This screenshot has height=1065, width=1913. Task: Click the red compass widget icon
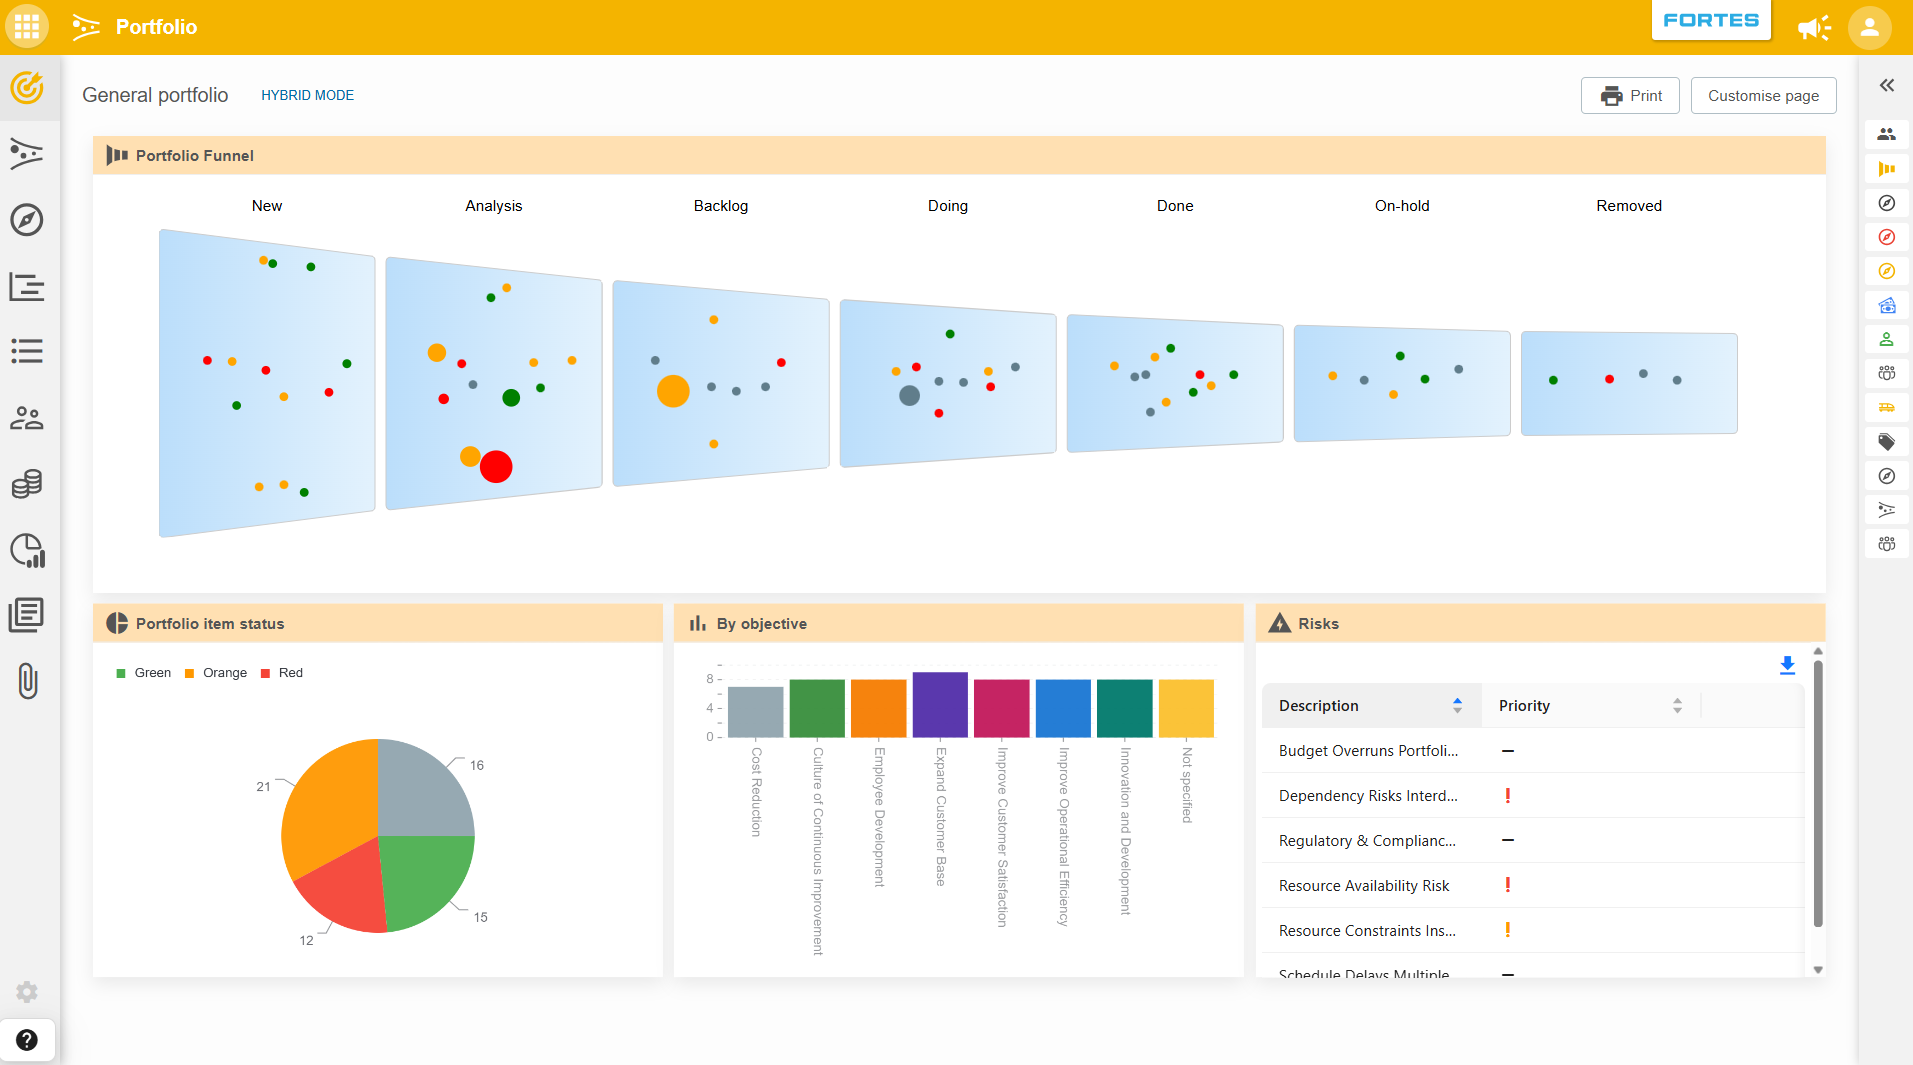(x=1886, y=237)
